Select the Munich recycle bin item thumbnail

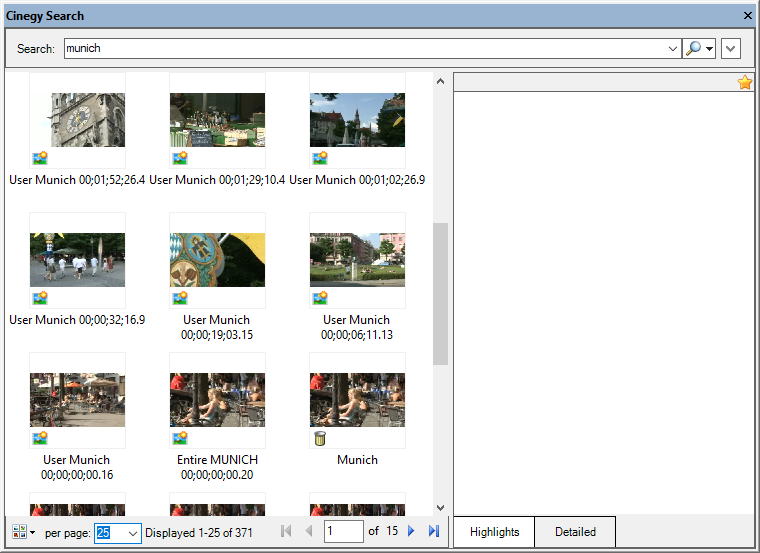click(x=358, y=400)
